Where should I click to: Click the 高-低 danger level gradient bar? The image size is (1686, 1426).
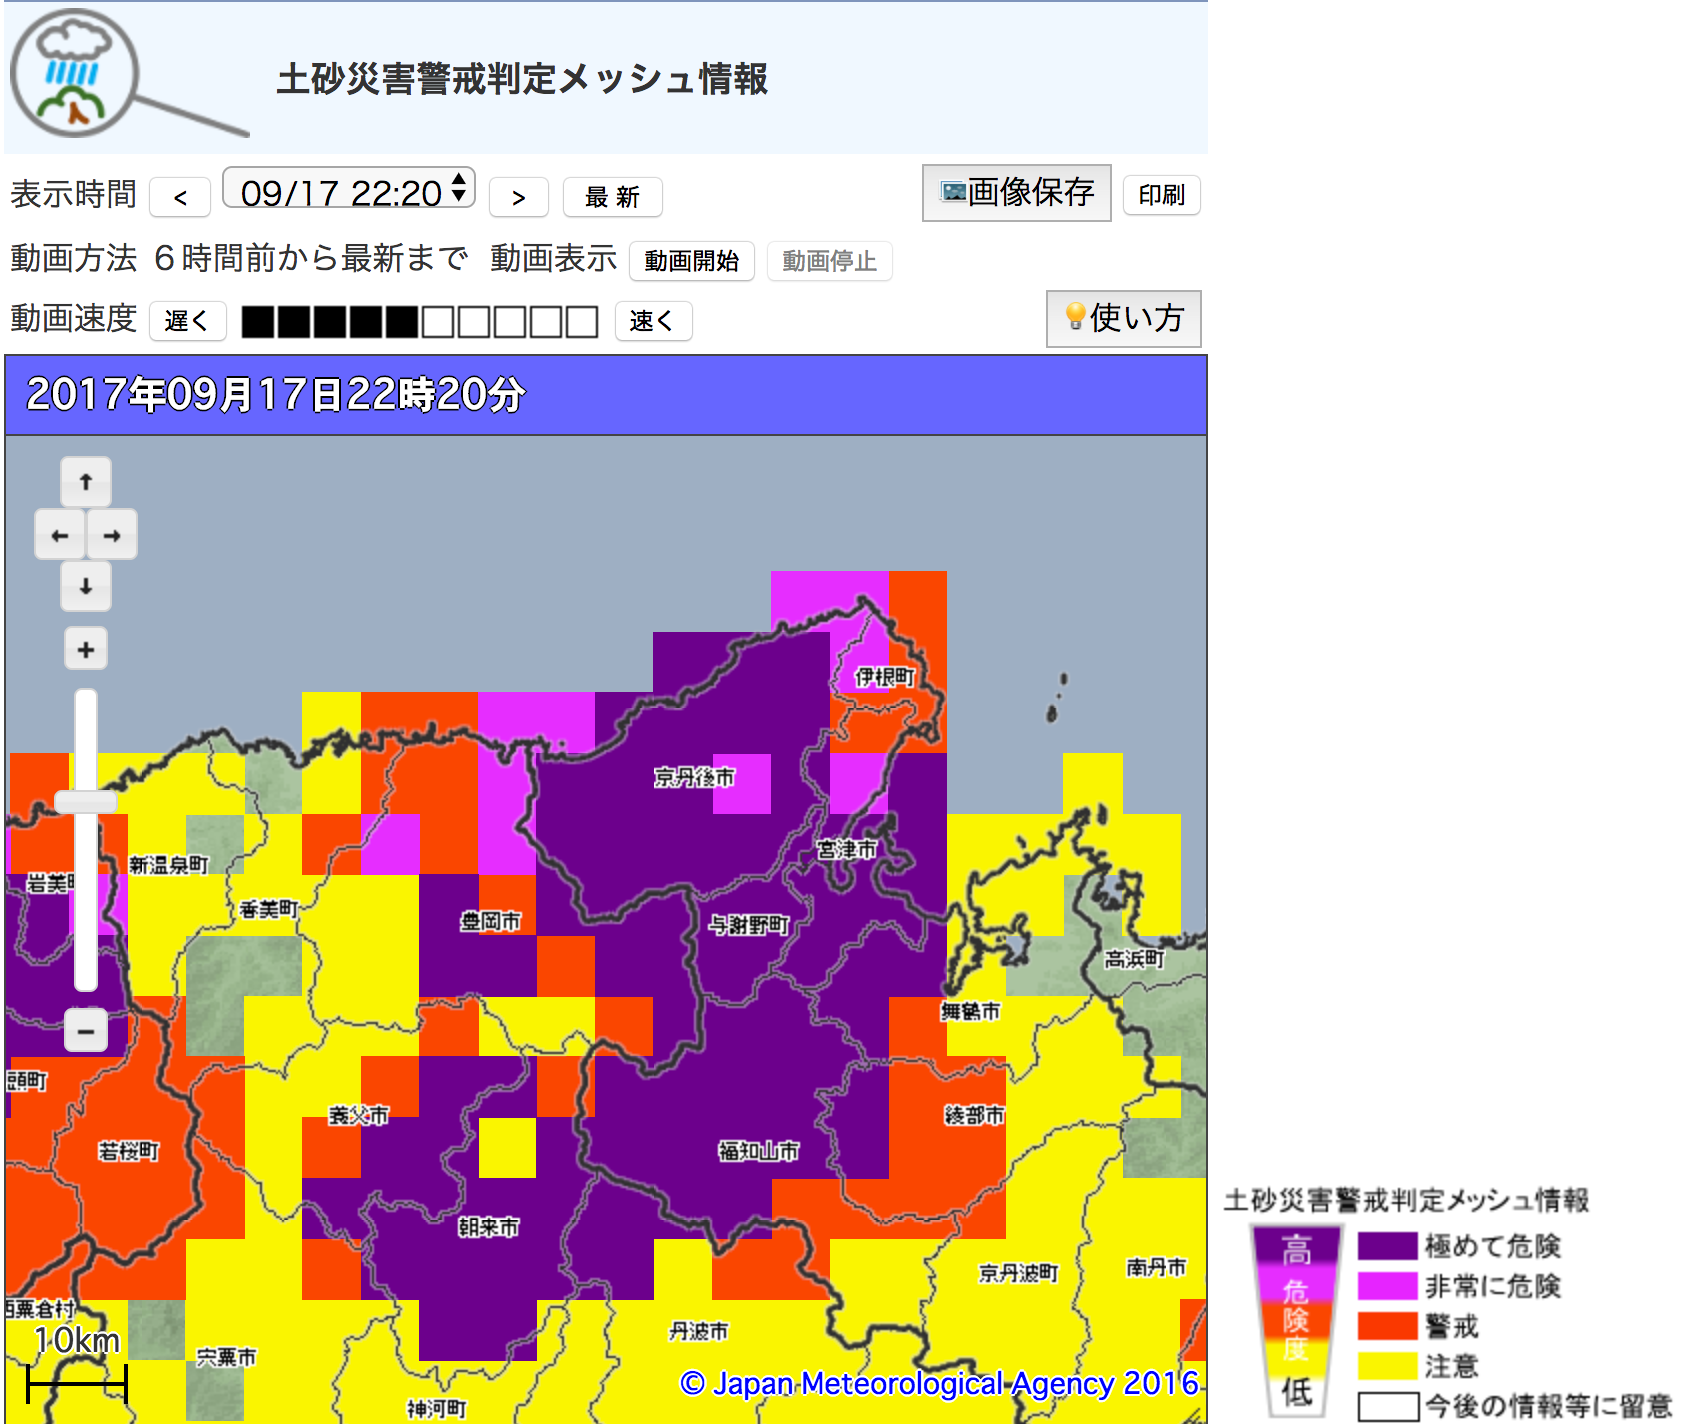[1296, 1320]
